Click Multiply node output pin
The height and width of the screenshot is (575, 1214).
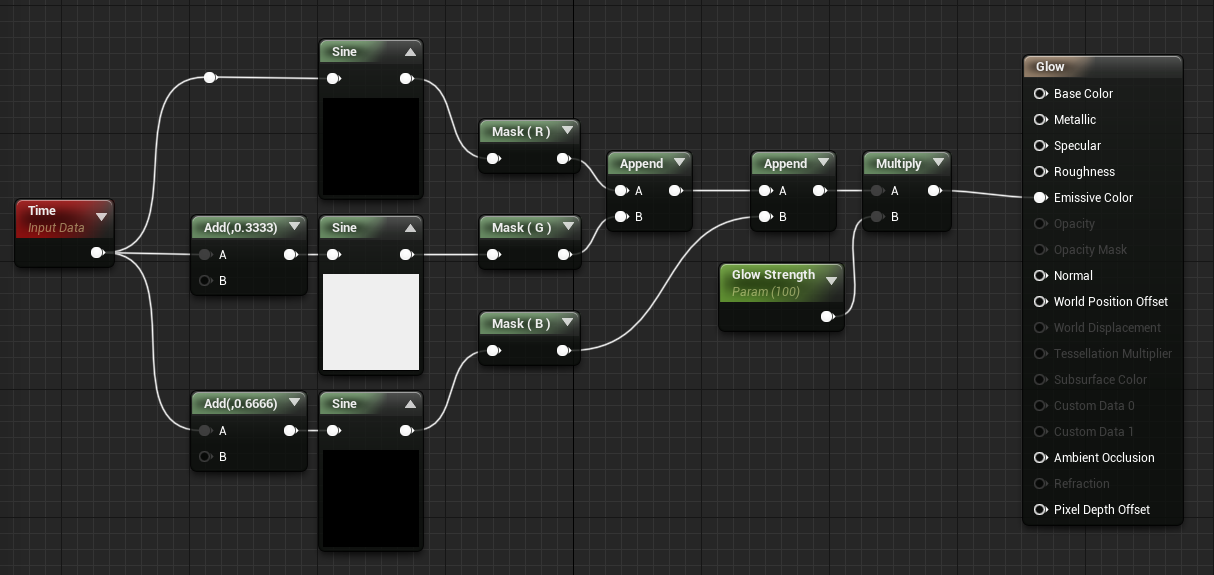click(x=934, y=190)
